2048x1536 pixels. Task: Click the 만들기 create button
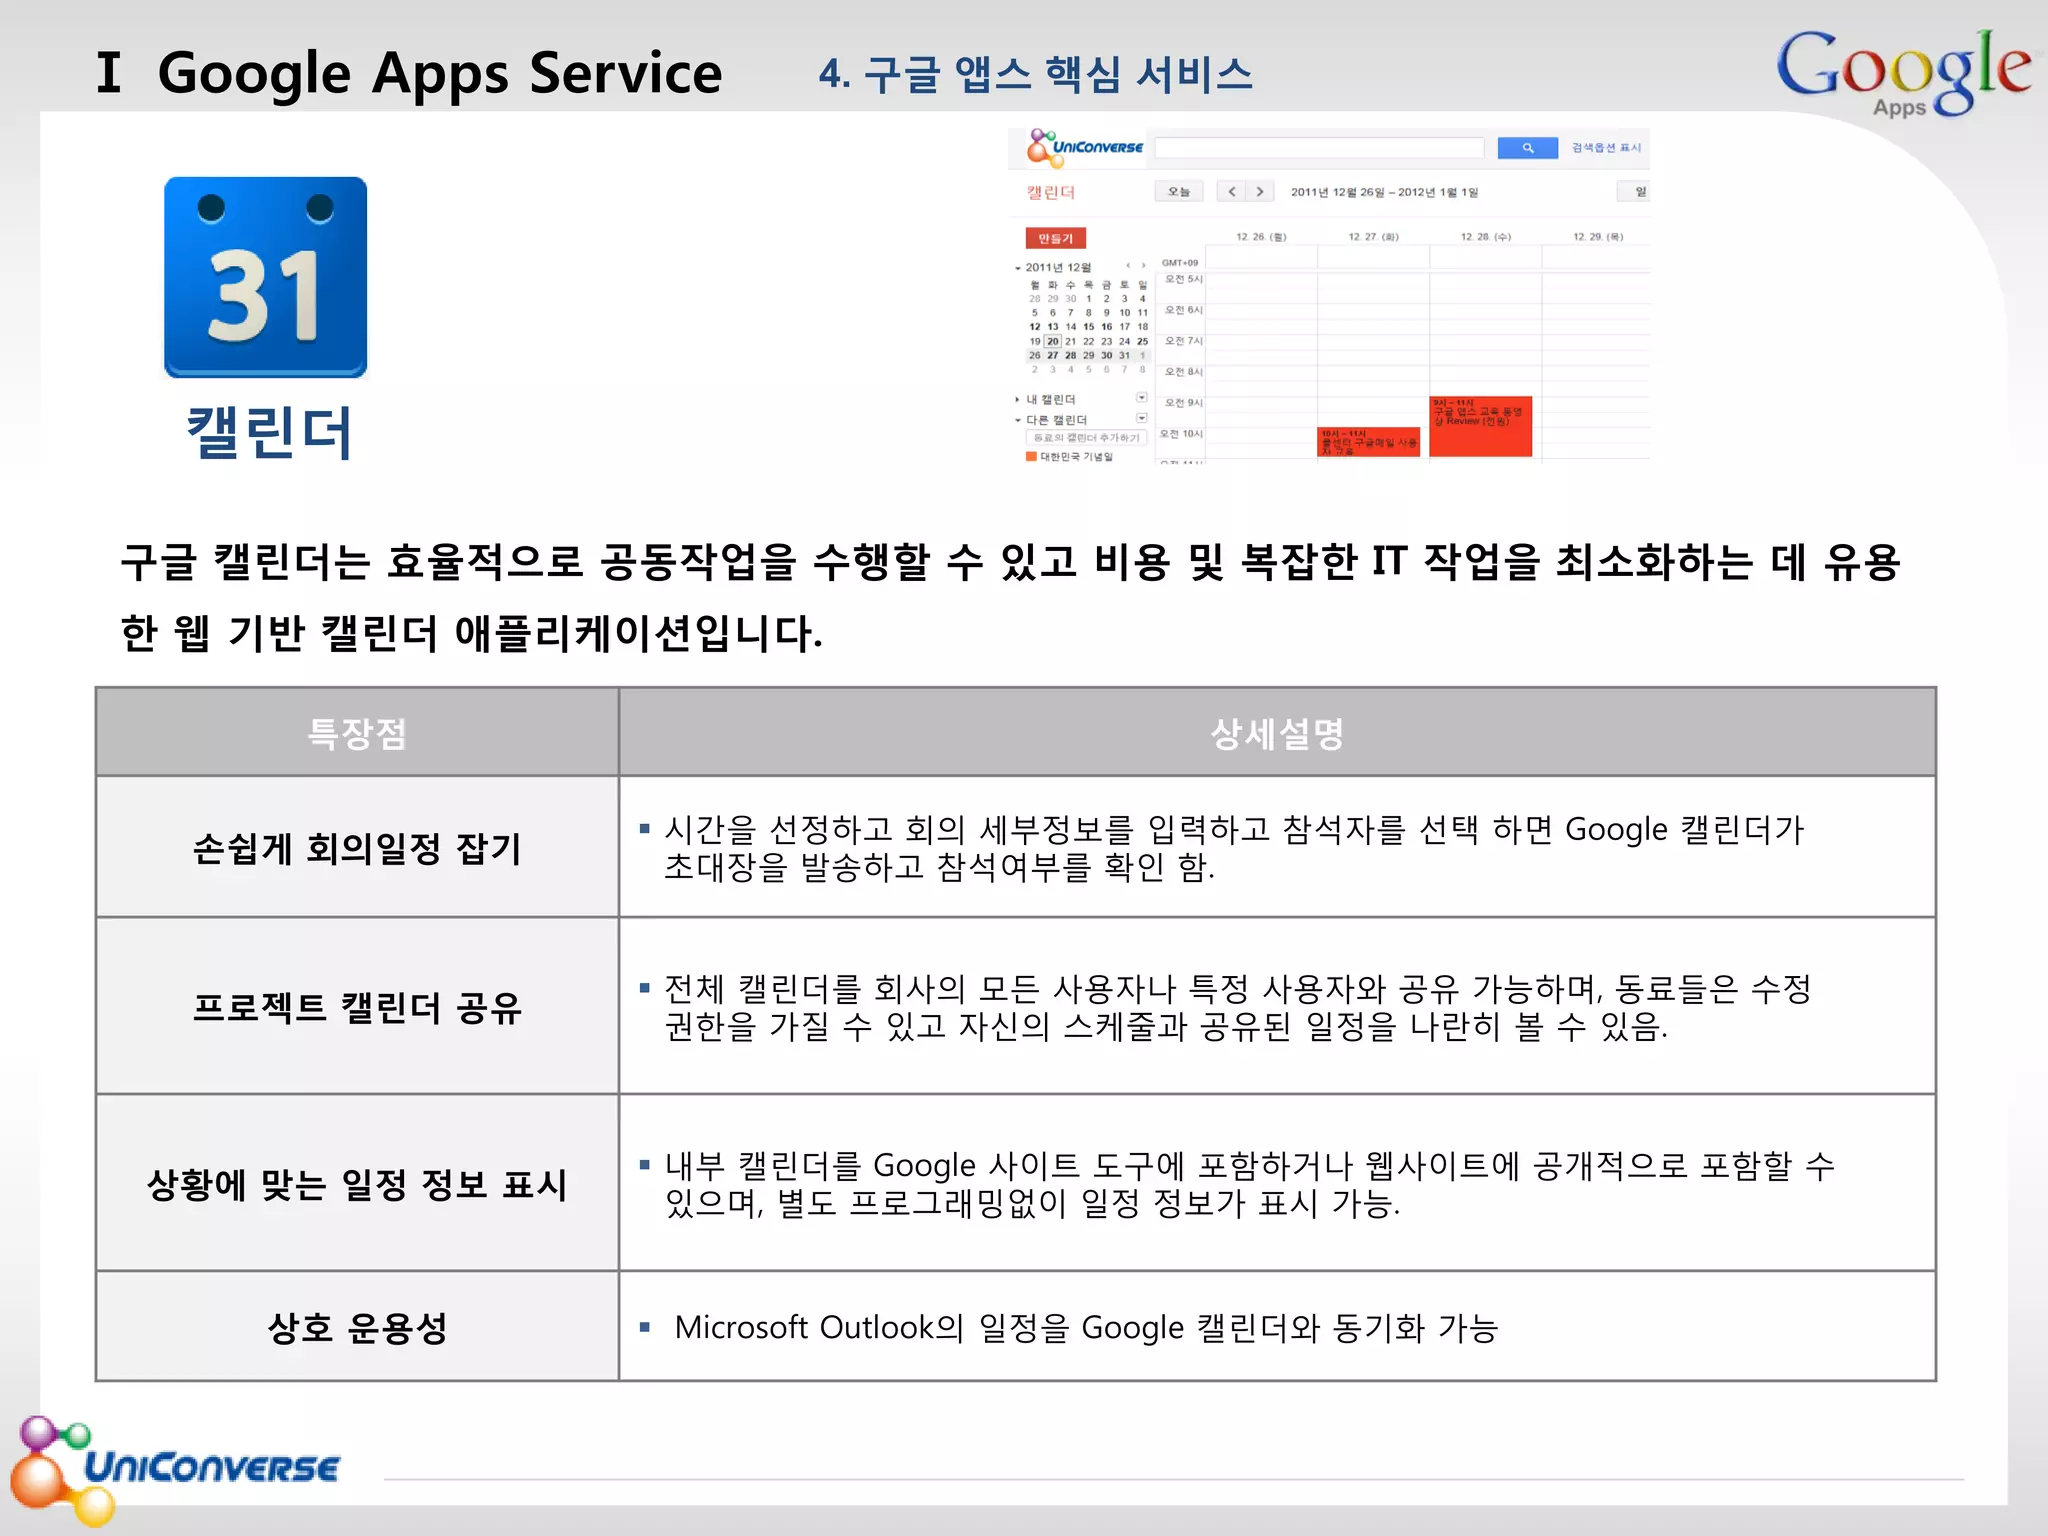[x=1055, y=238]
